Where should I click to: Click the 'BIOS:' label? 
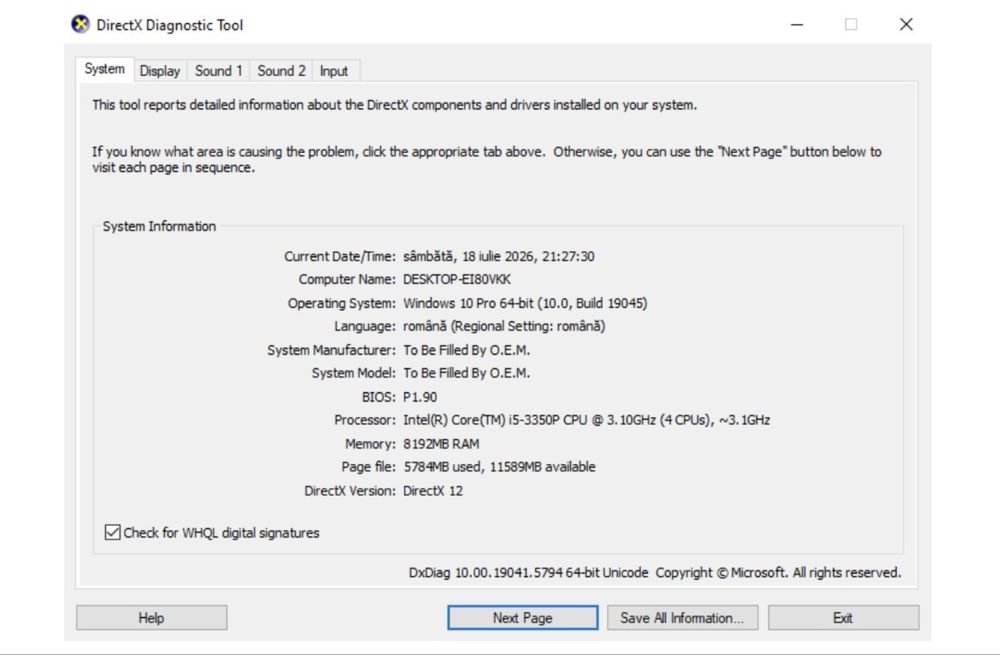[x=378, y=397]
